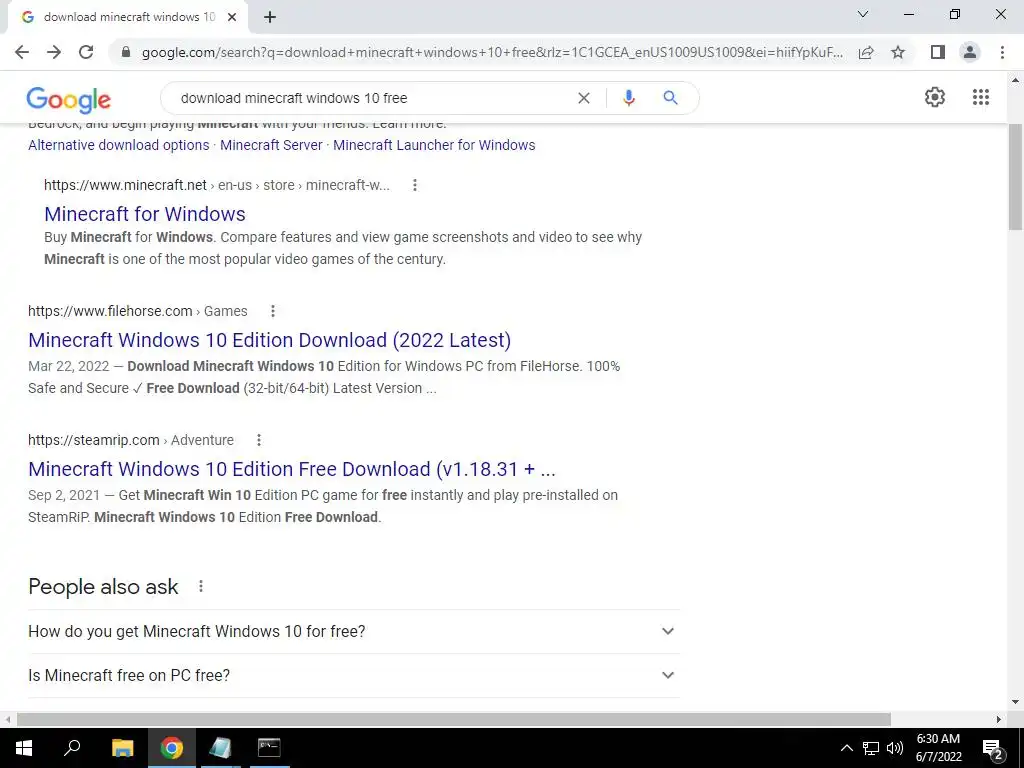Open Windows taskbar search
The width and height of the screenshot is (1024, 768).
click(72, 748)
